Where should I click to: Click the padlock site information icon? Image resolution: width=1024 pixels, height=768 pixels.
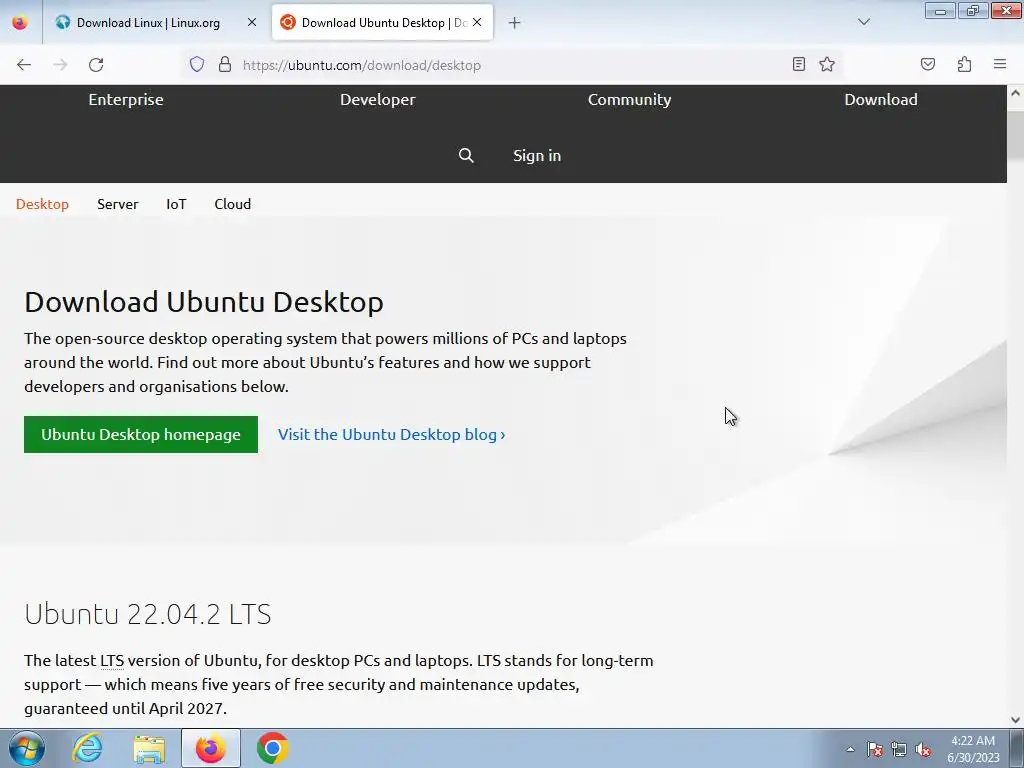pyautogui.click(x=225, y=65)
